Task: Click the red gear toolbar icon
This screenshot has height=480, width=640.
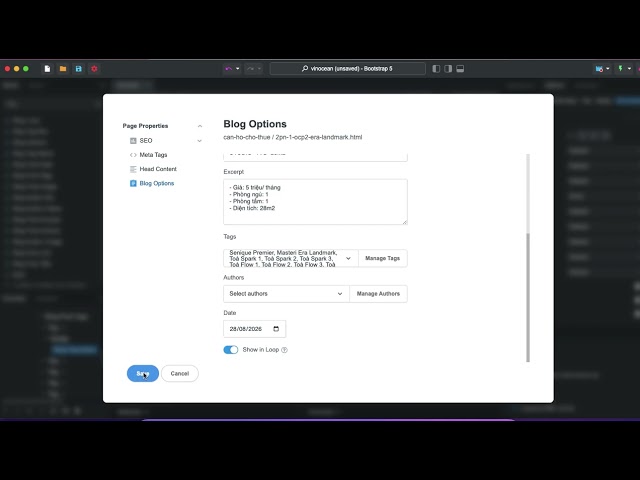Action: (x=94, y=69)
